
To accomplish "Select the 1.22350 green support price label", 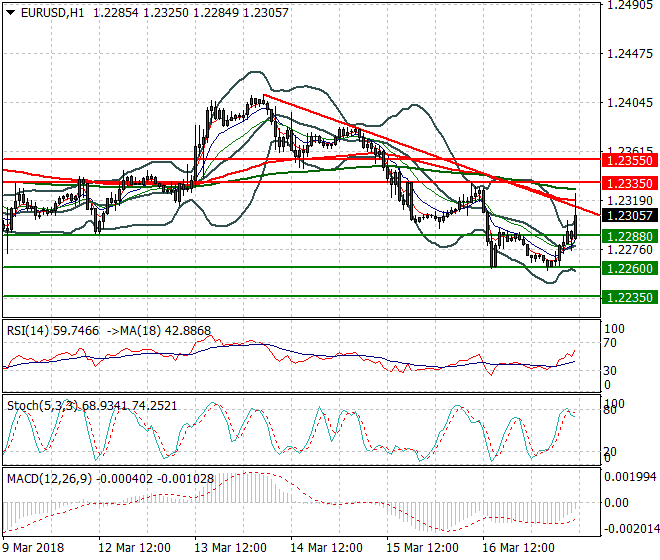I will point(630,297).
